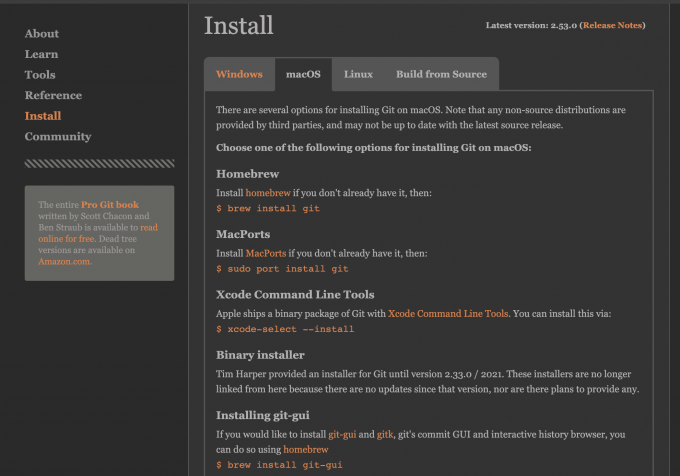Open the Reference sidebar link
Viewport: 680px width, 476px height.
53,95
